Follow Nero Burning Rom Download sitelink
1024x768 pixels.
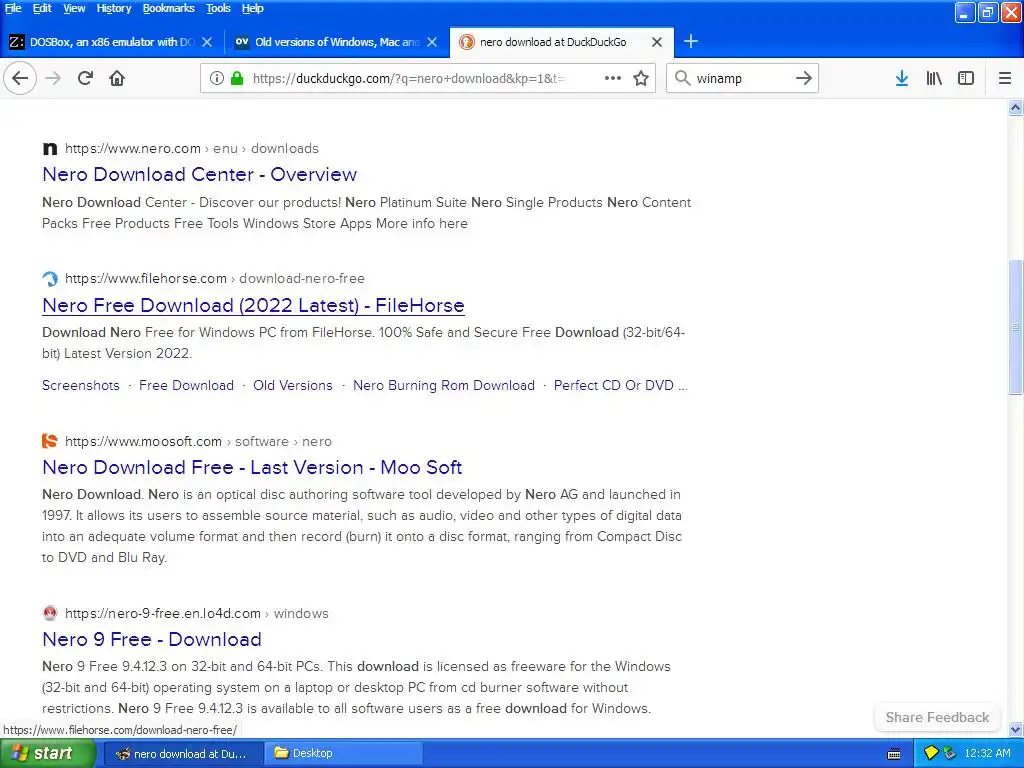[443, 385]
